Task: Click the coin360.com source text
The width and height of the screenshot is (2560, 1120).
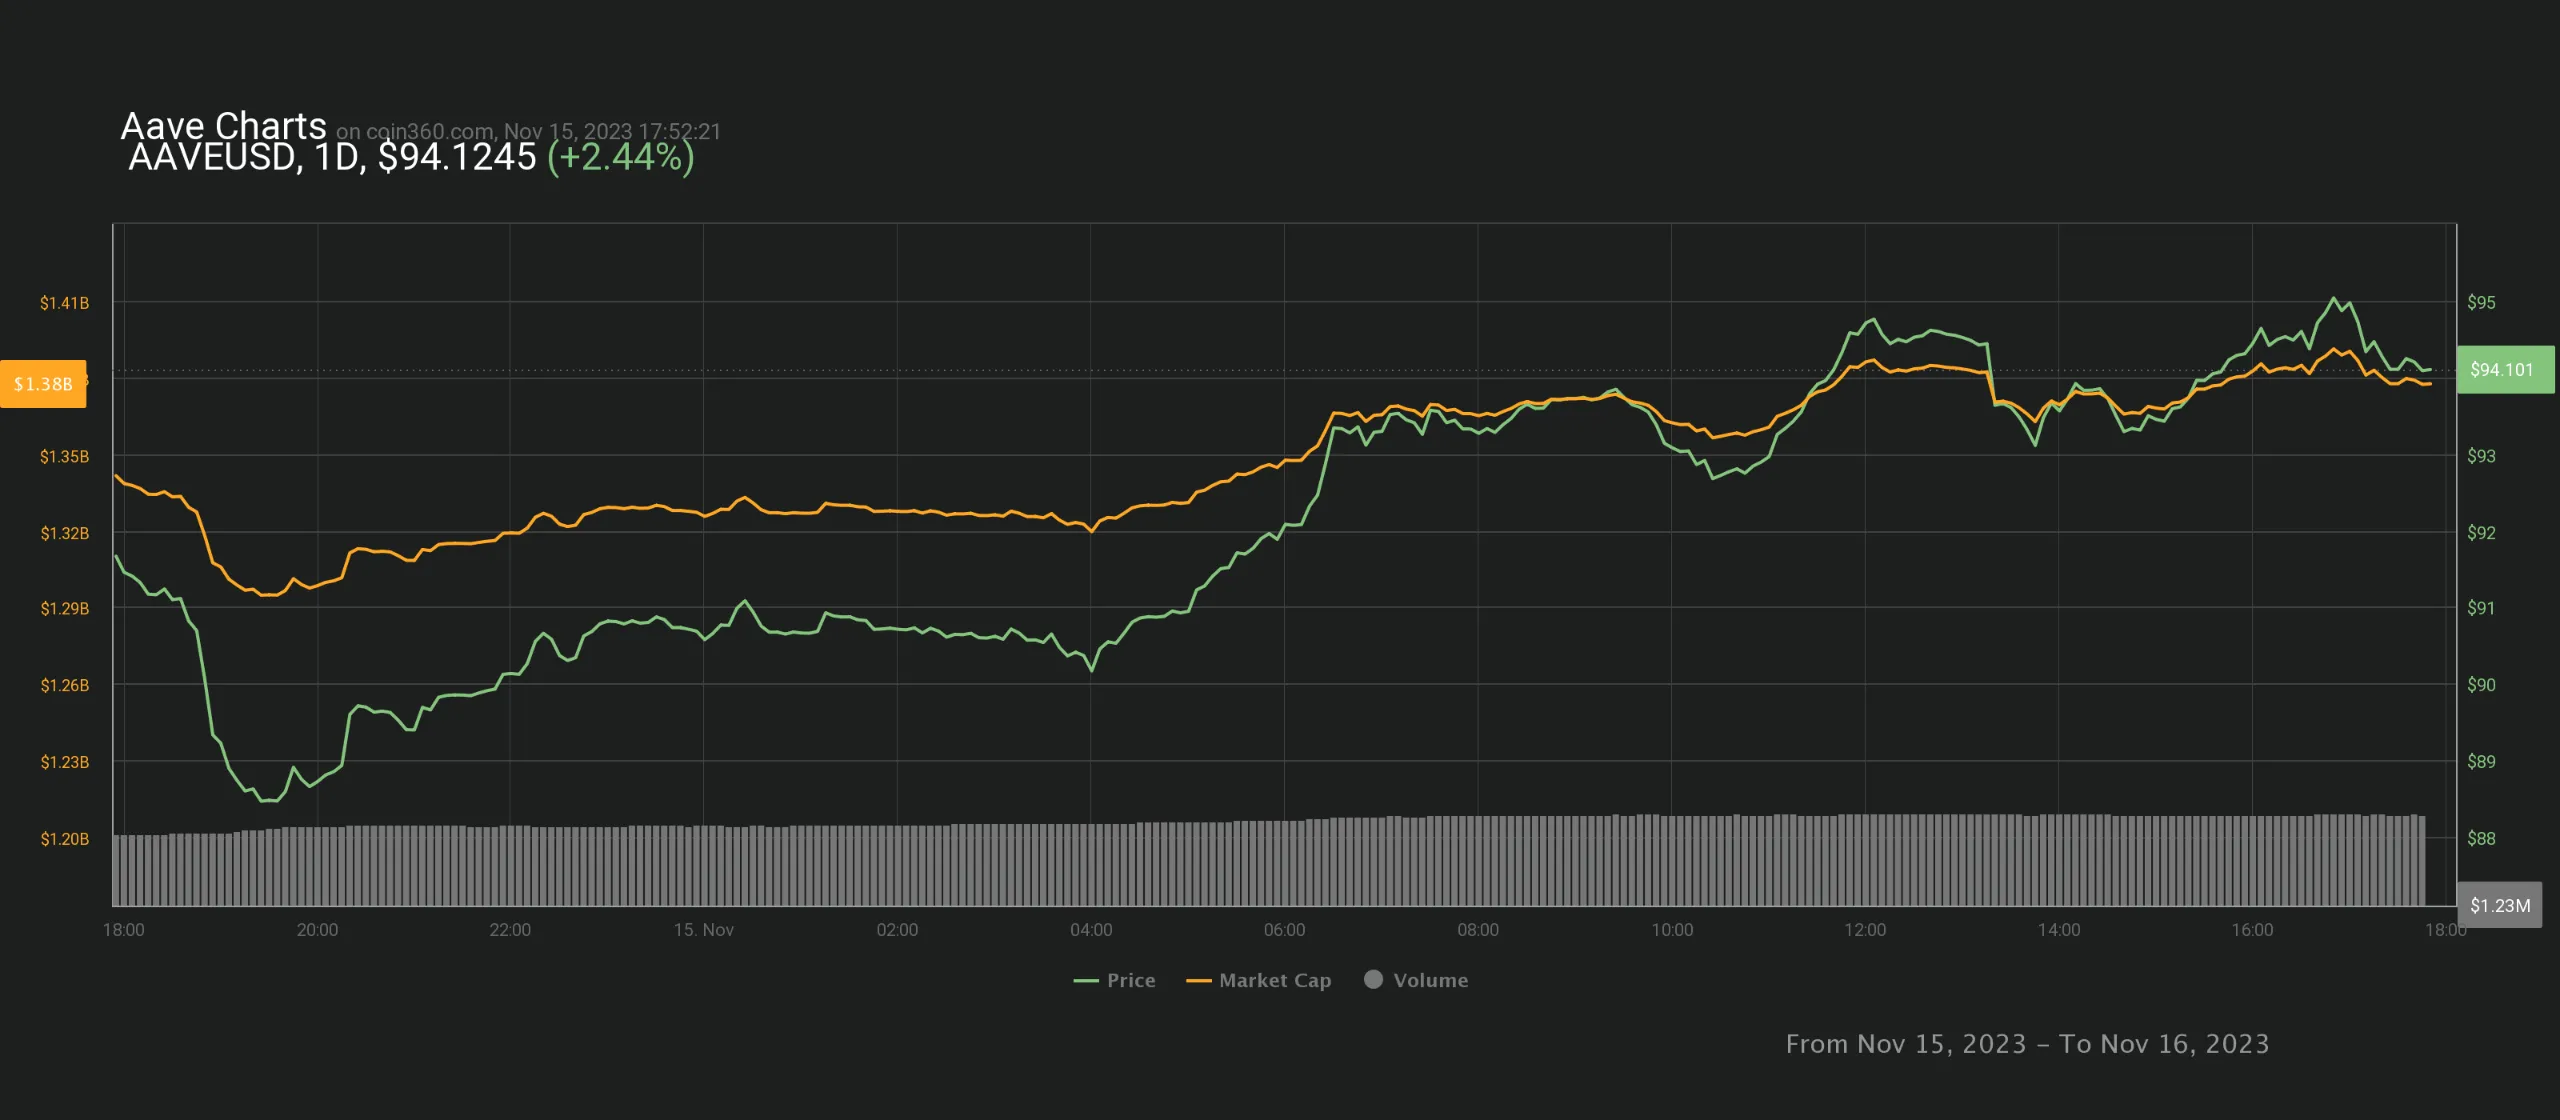Action: [x=429, y=132]
